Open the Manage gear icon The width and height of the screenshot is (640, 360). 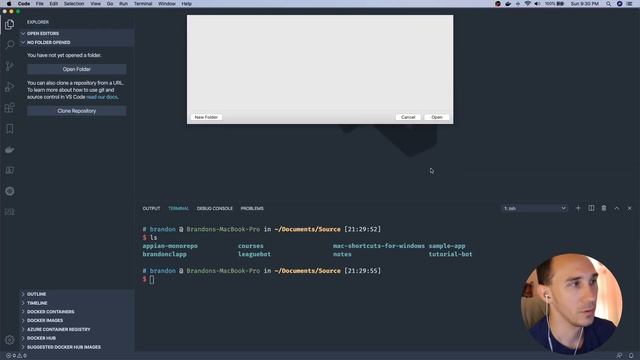pyautogui.click(x=9, y=340)
